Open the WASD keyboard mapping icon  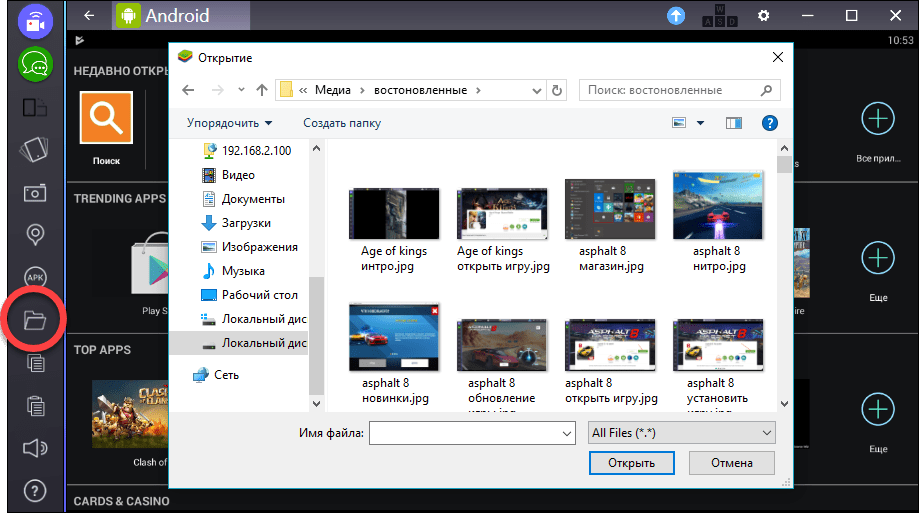coord(719,16)
